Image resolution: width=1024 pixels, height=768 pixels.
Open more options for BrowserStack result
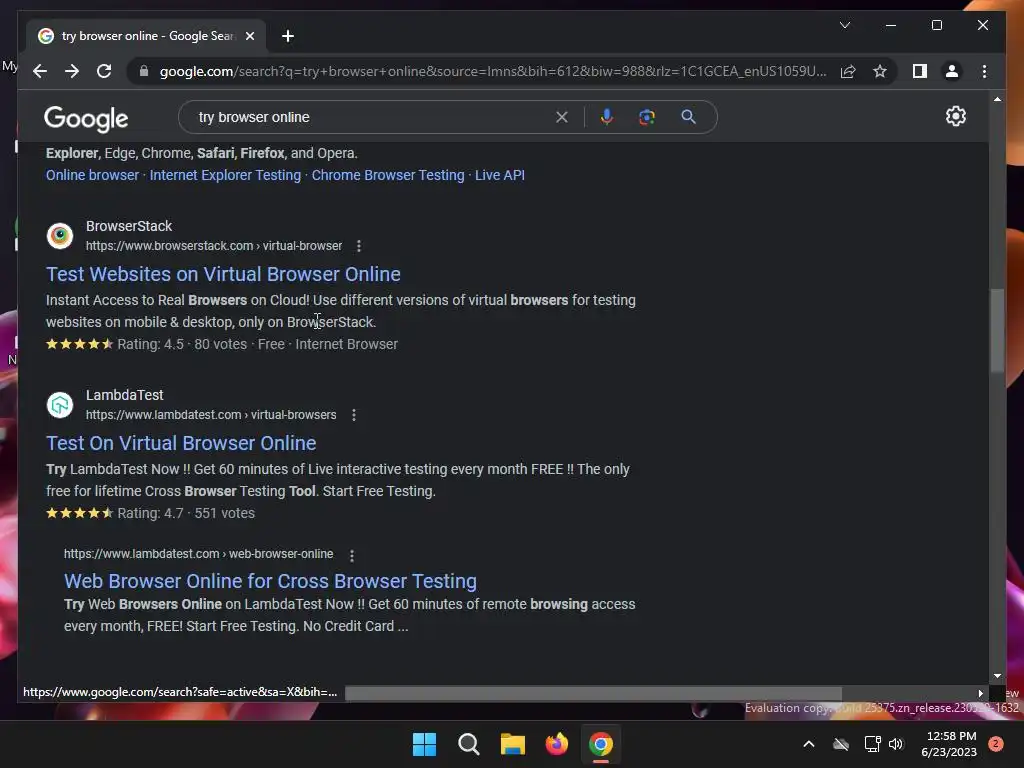click(x=359, y=246)
